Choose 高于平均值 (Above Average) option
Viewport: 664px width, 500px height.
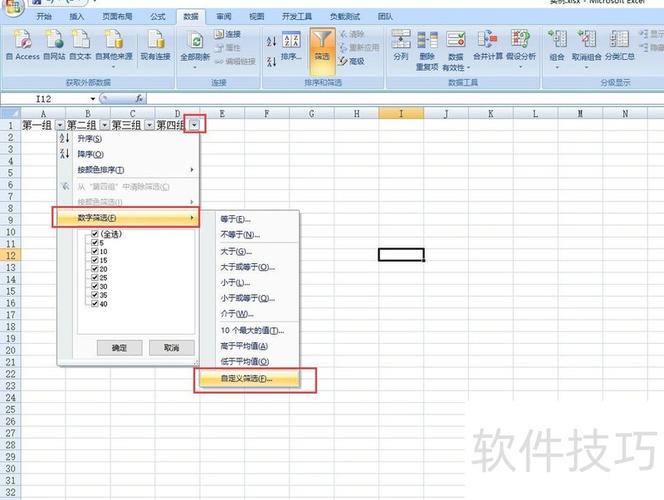point(250,346)
